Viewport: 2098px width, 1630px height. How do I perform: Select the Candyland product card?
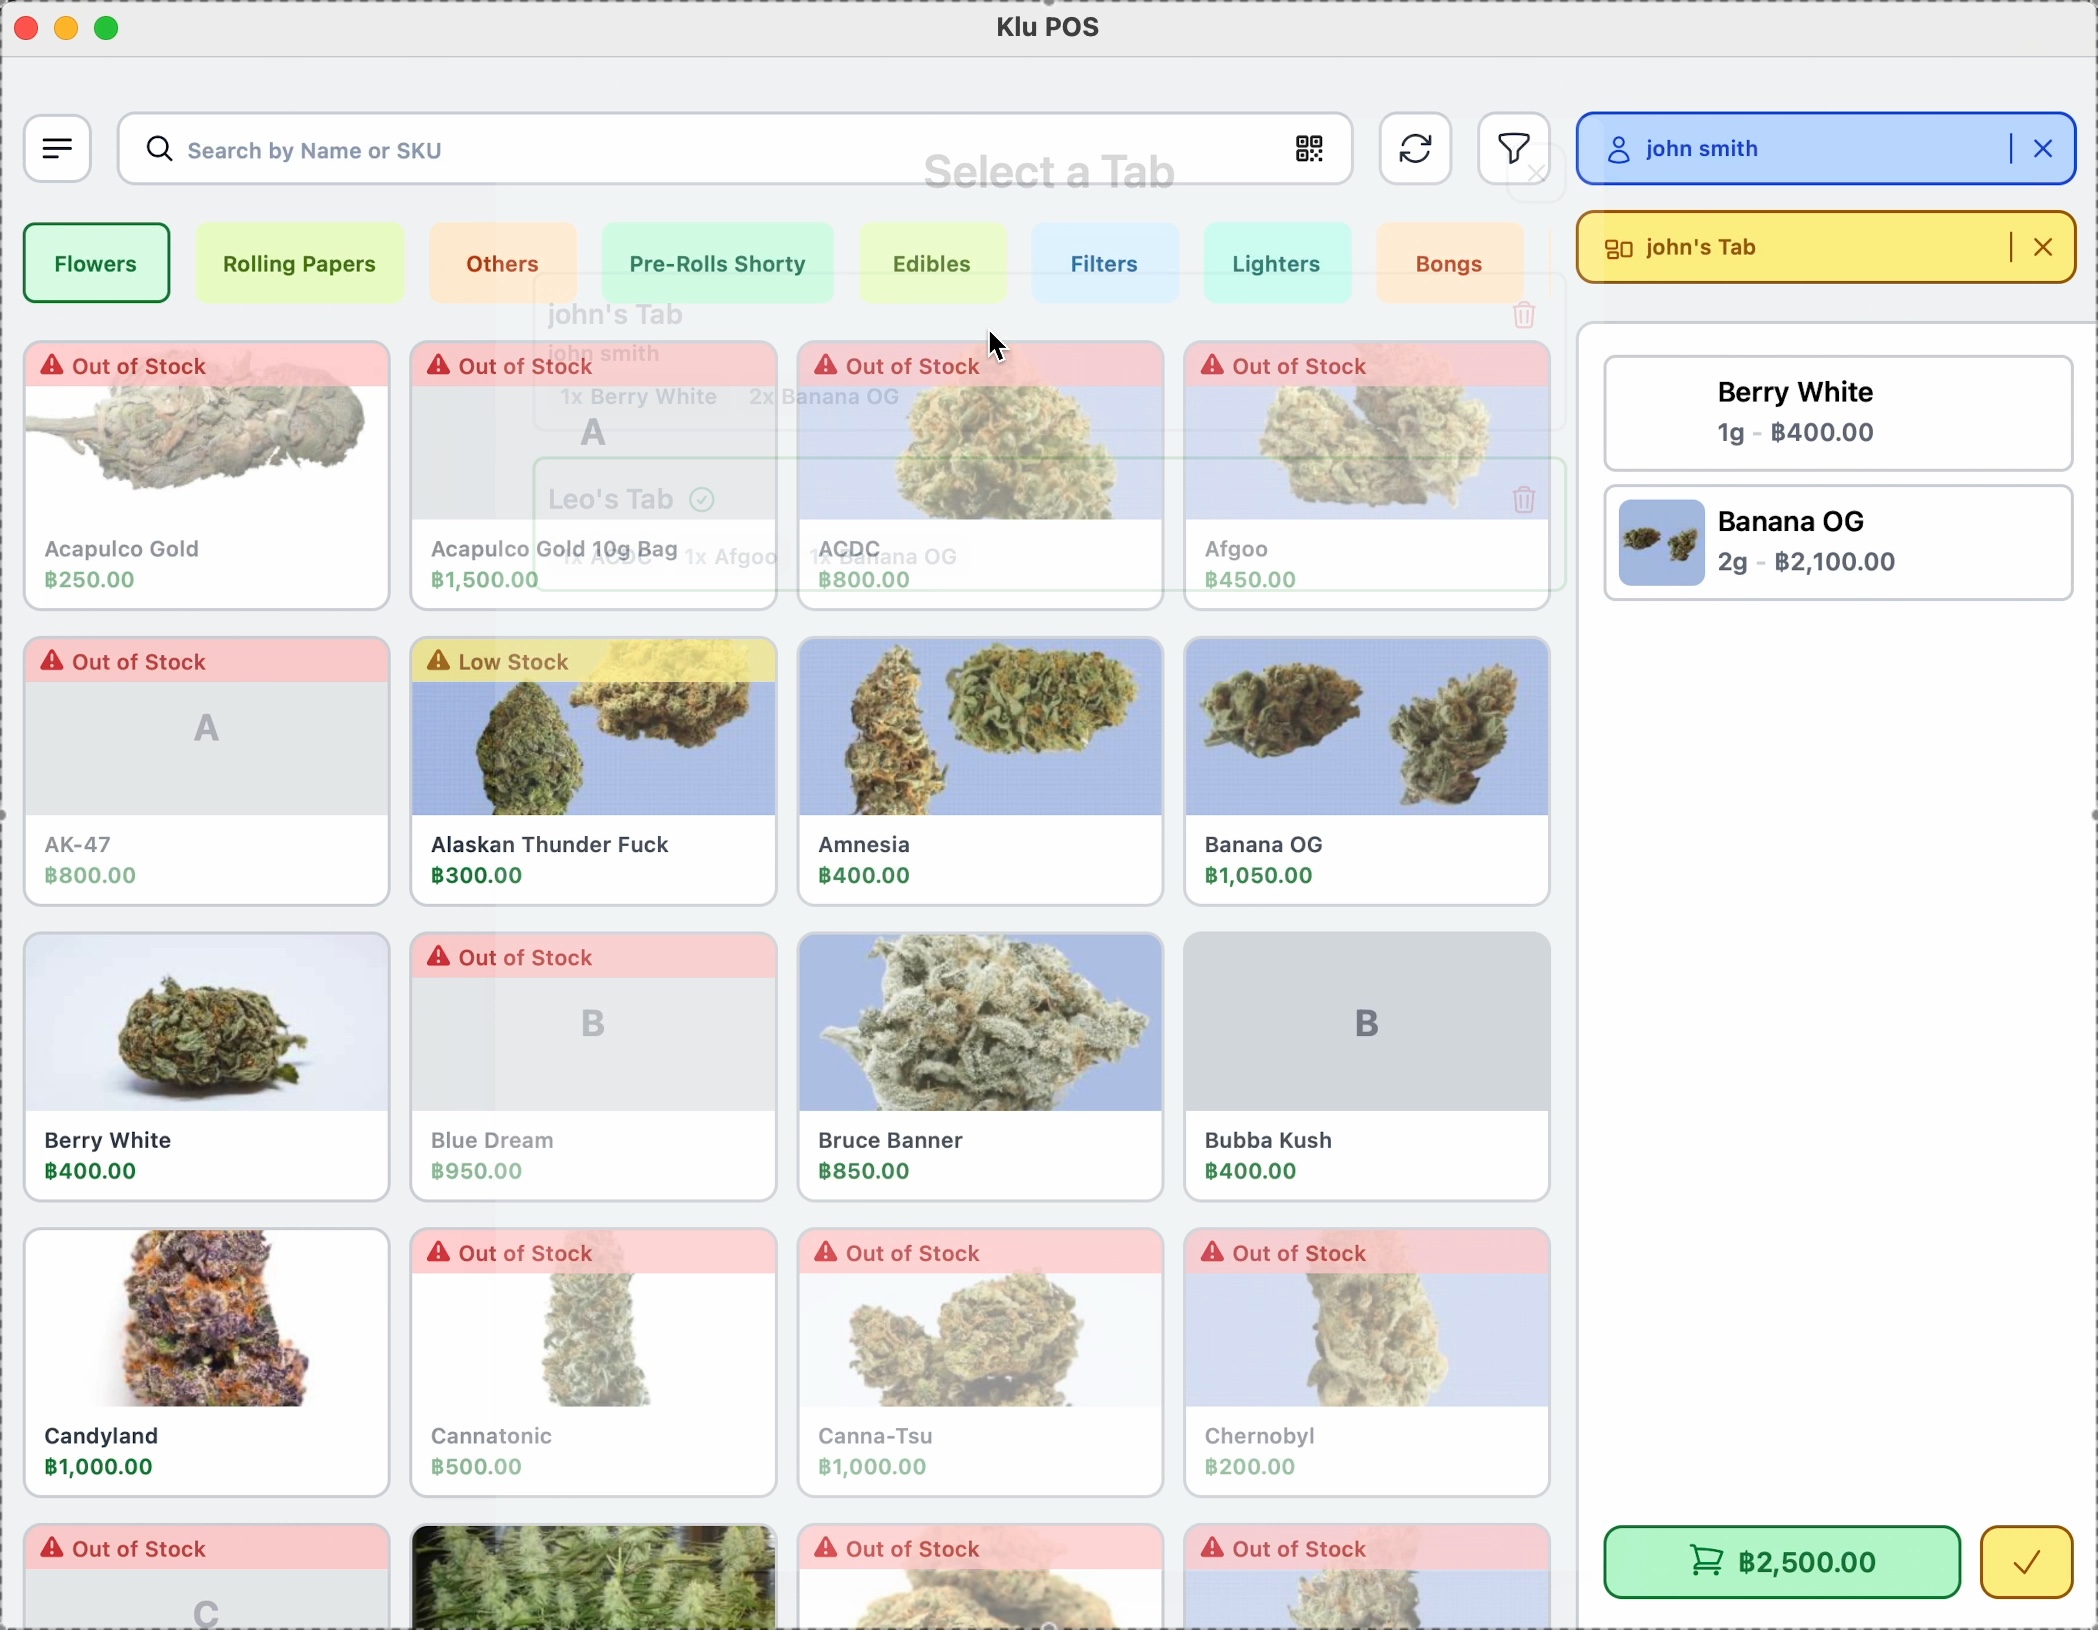point(207,1363)
